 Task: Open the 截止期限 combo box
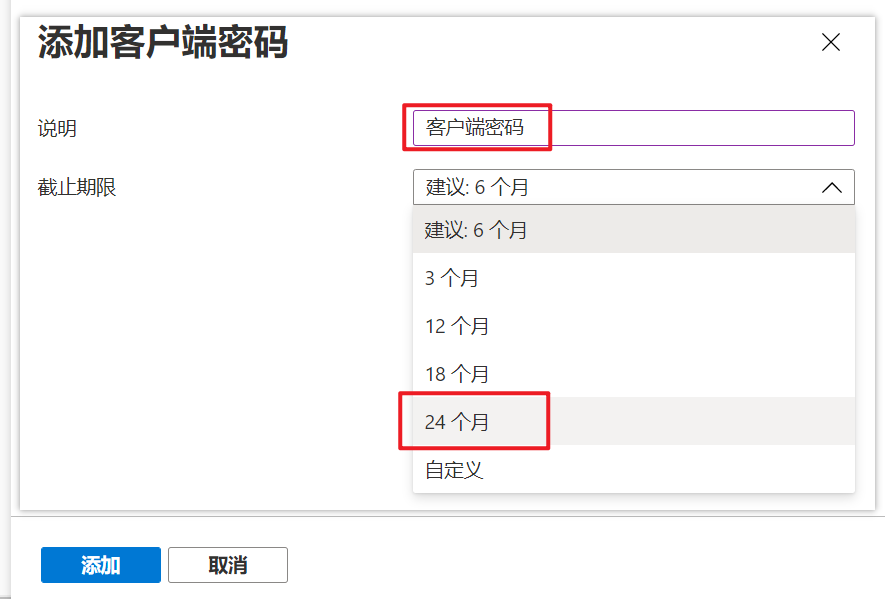click(635, 187)
